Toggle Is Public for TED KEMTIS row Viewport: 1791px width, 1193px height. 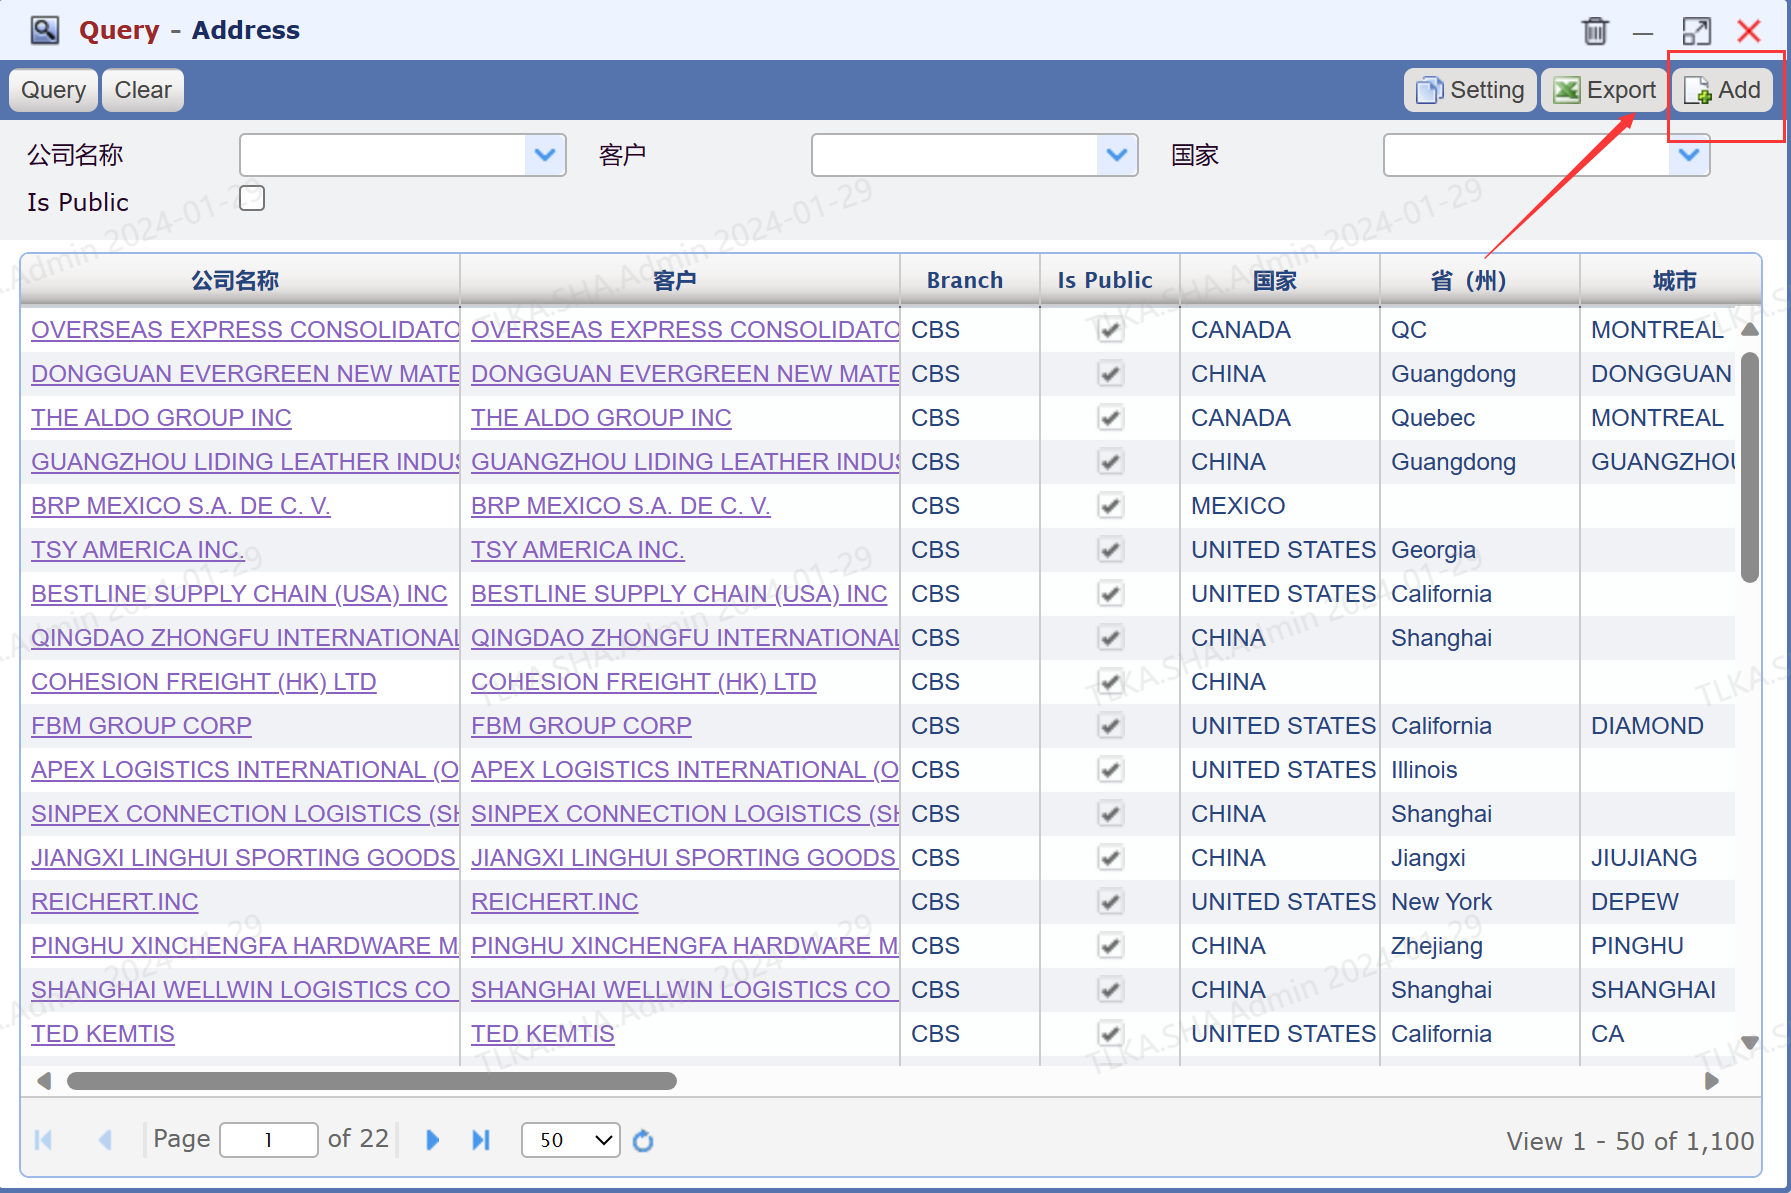1110,1034
